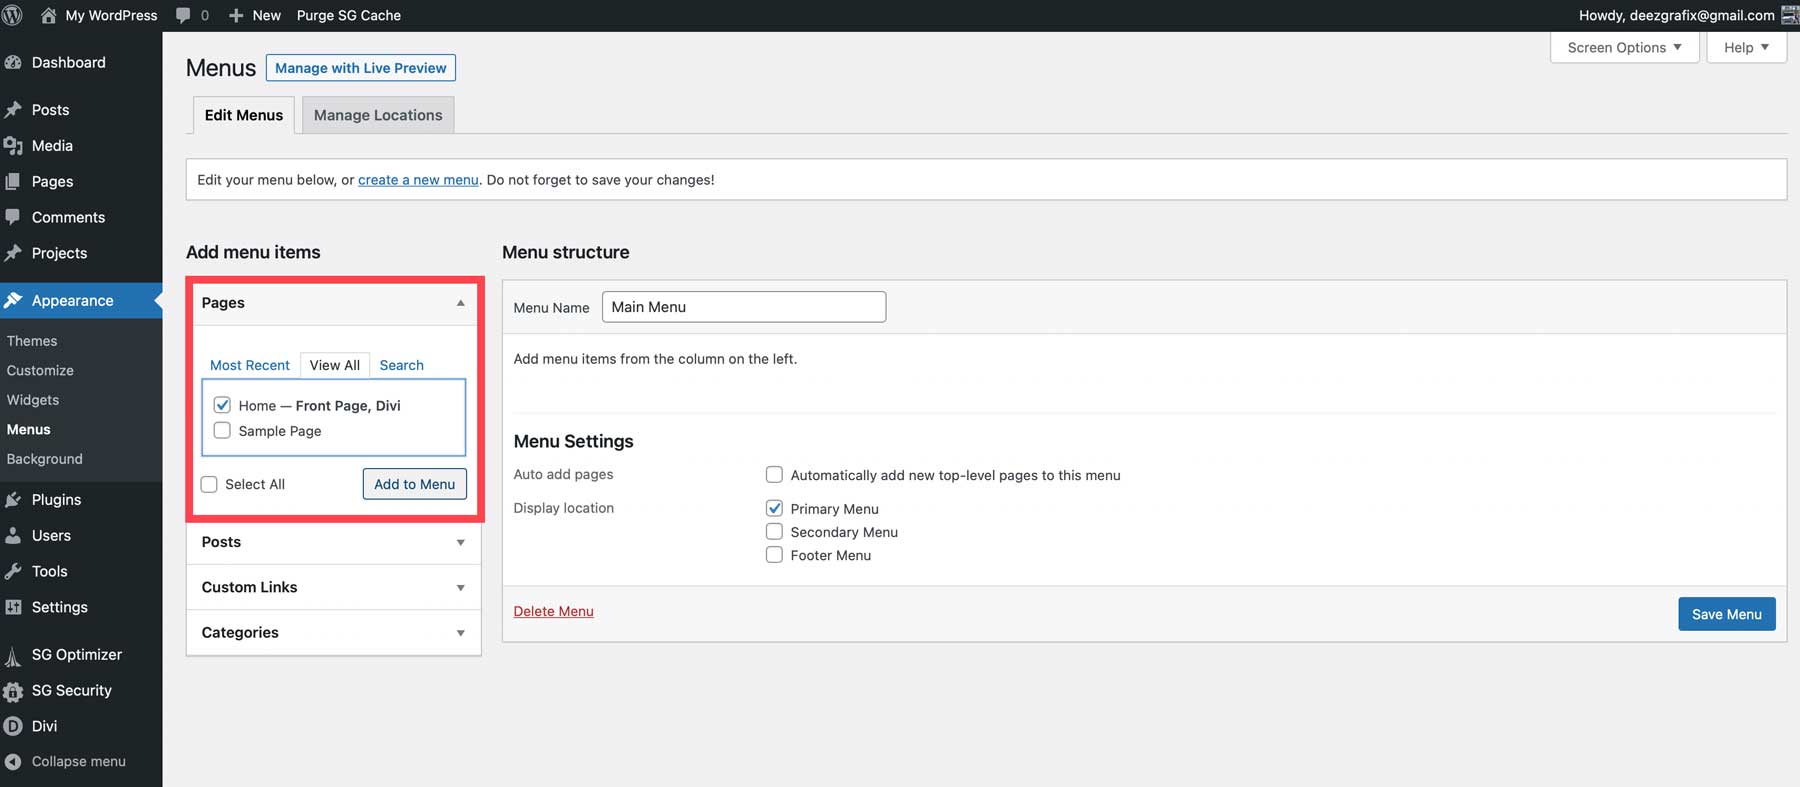
Task: Check the Secondary Menu location
Action: pyautogui.click(x=774, y=532)
